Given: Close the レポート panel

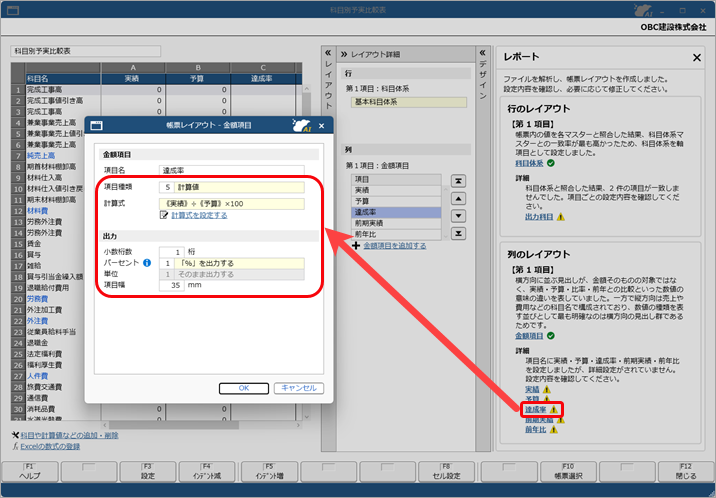Looking at the screenshot, I should pyautogui.click(x=697, y=58).
